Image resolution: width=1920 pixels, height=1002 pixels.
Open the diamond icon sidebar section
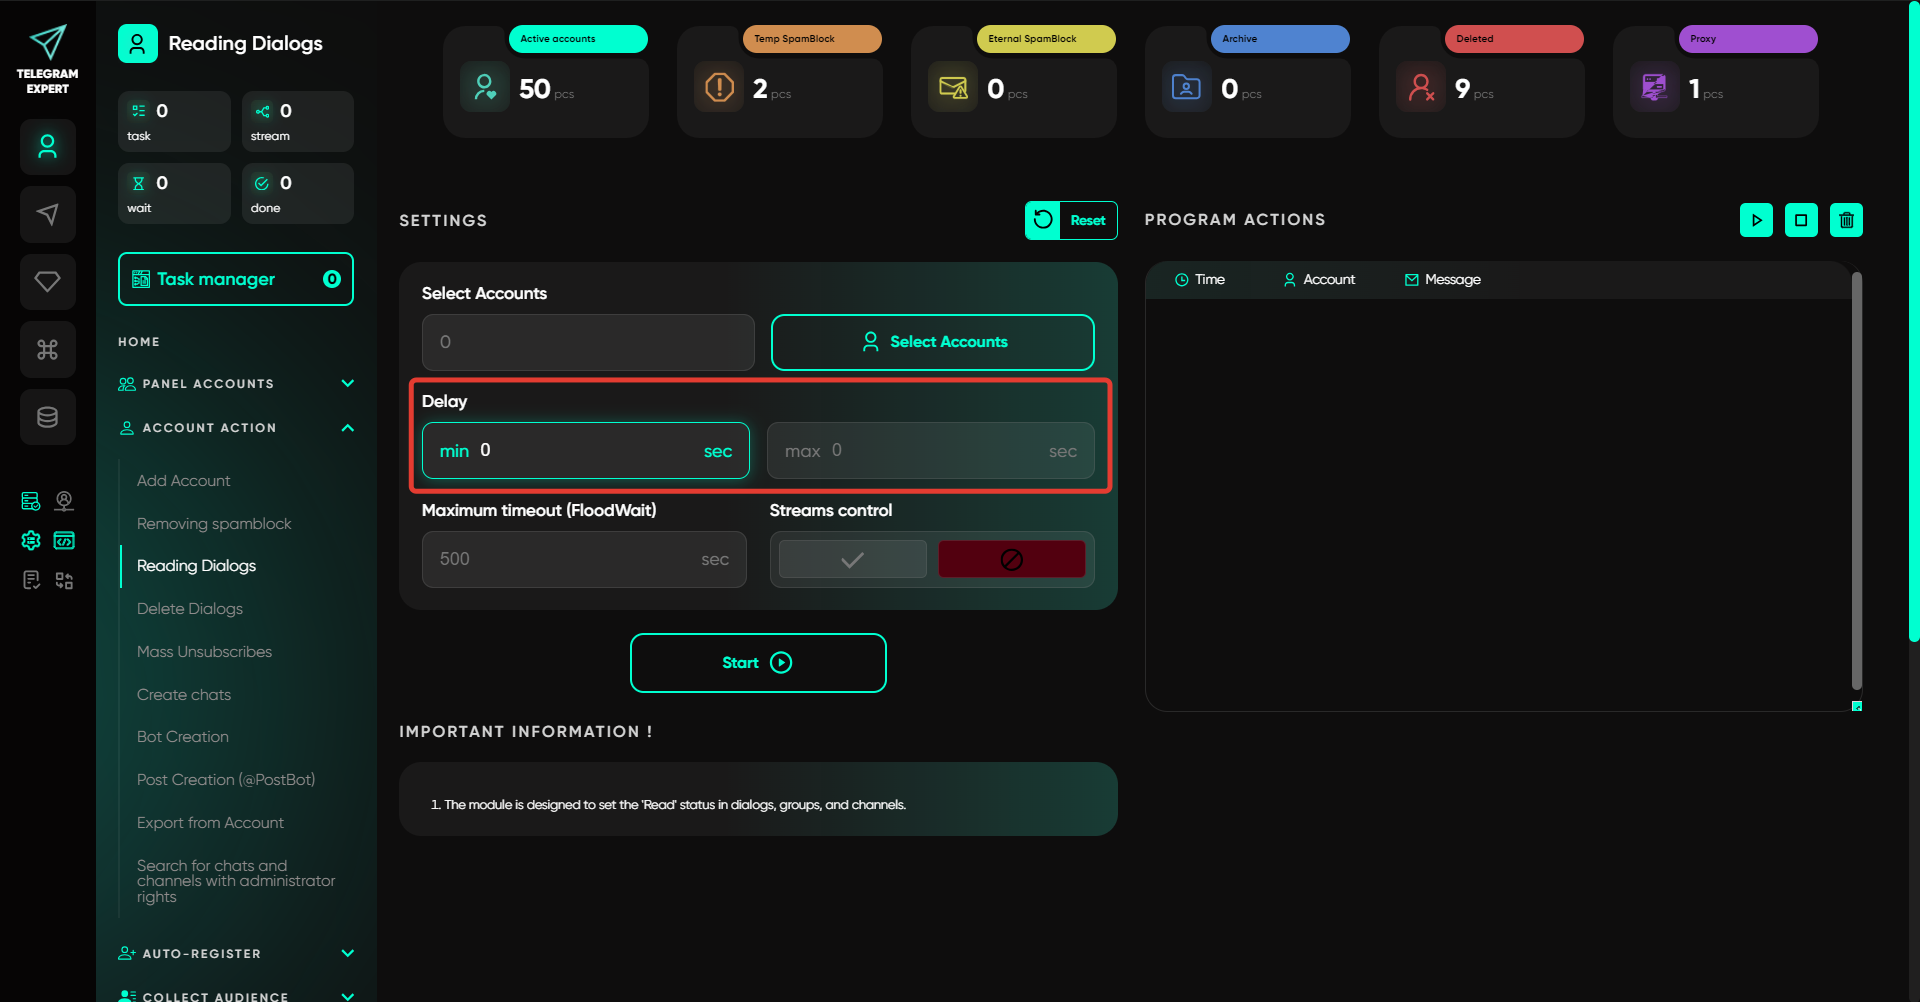[47, 282]
